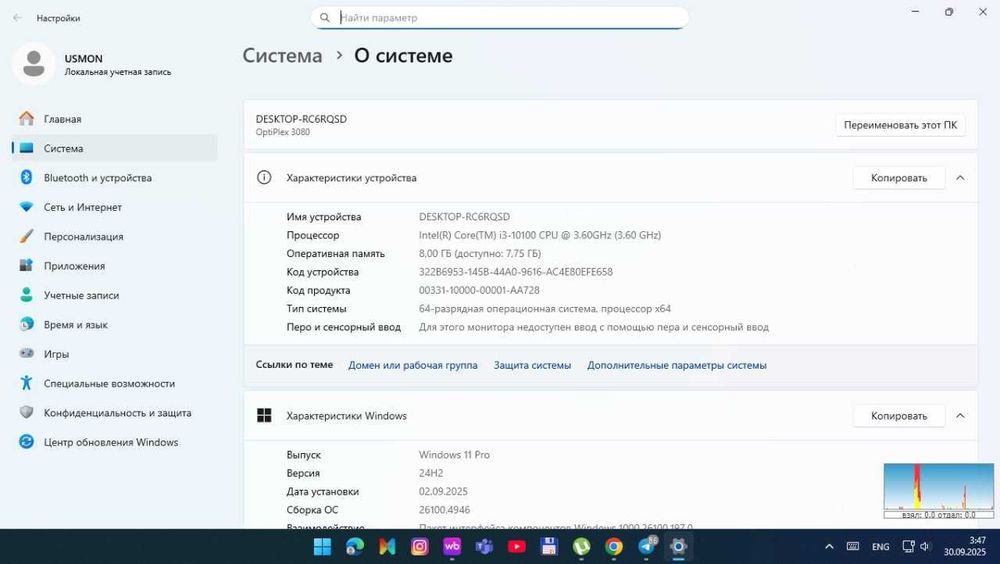Select the Система monitor icon
The image size is (1000, 564).
[26, 148]
